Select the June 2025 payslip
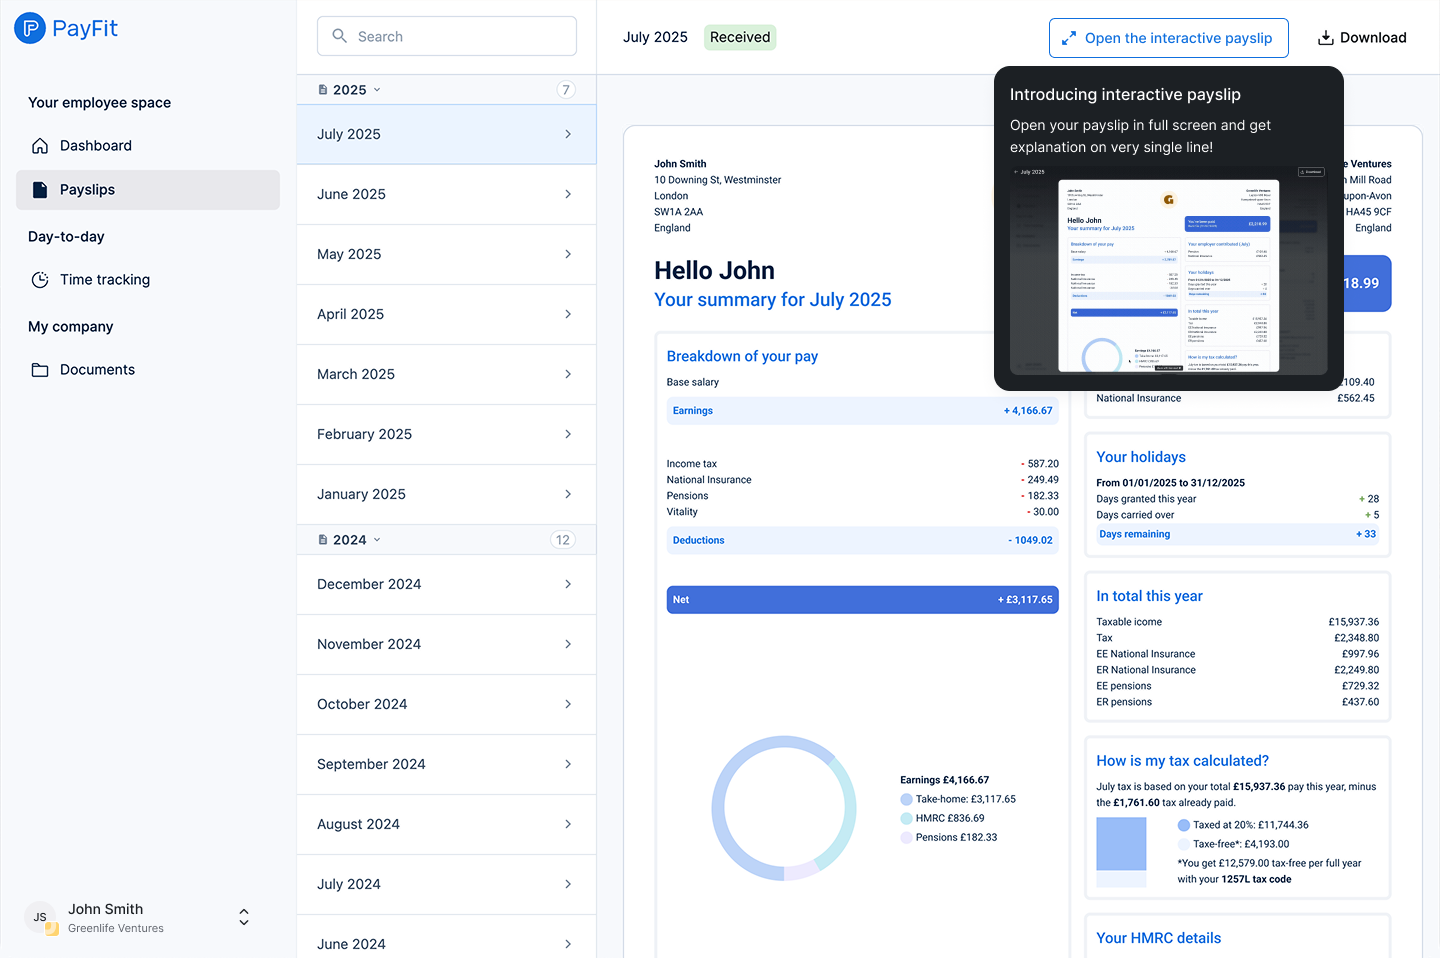Viewport: 1440px width, 958px height. pyautogui.click(x=446, y=194)
